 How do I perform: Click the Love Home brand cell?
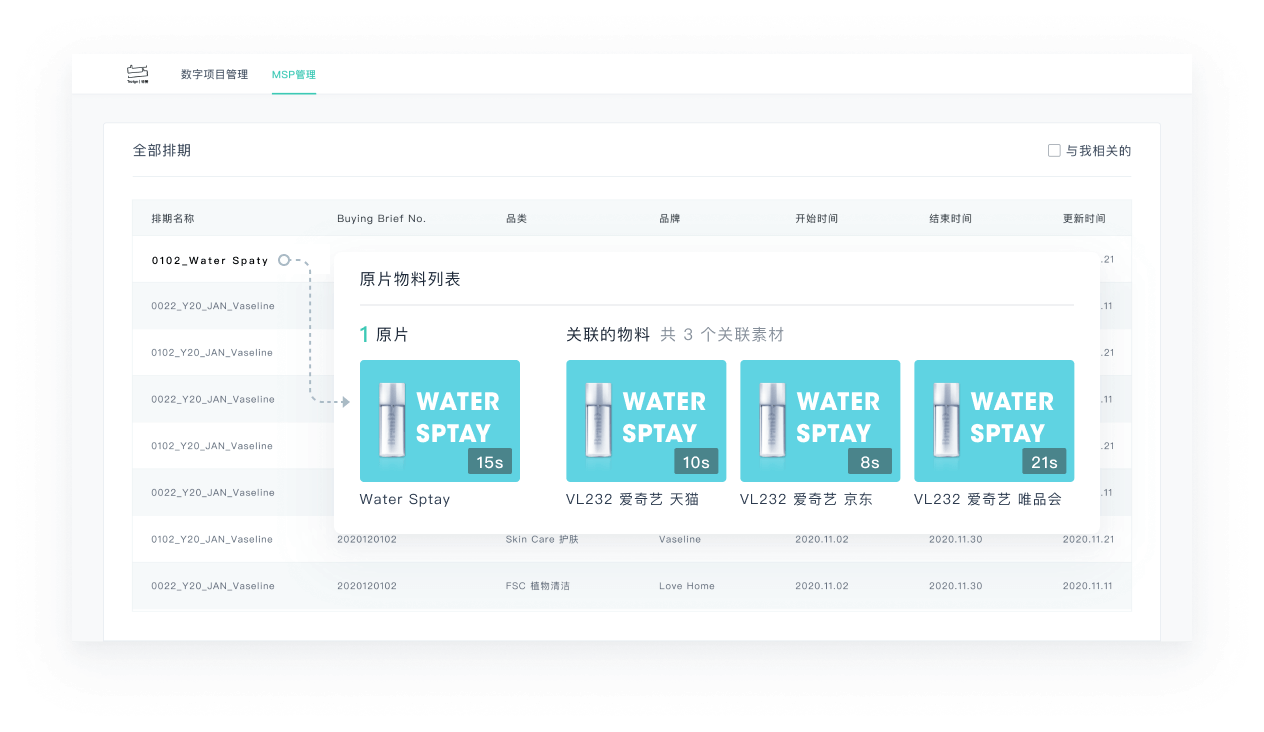coord(687,586)
